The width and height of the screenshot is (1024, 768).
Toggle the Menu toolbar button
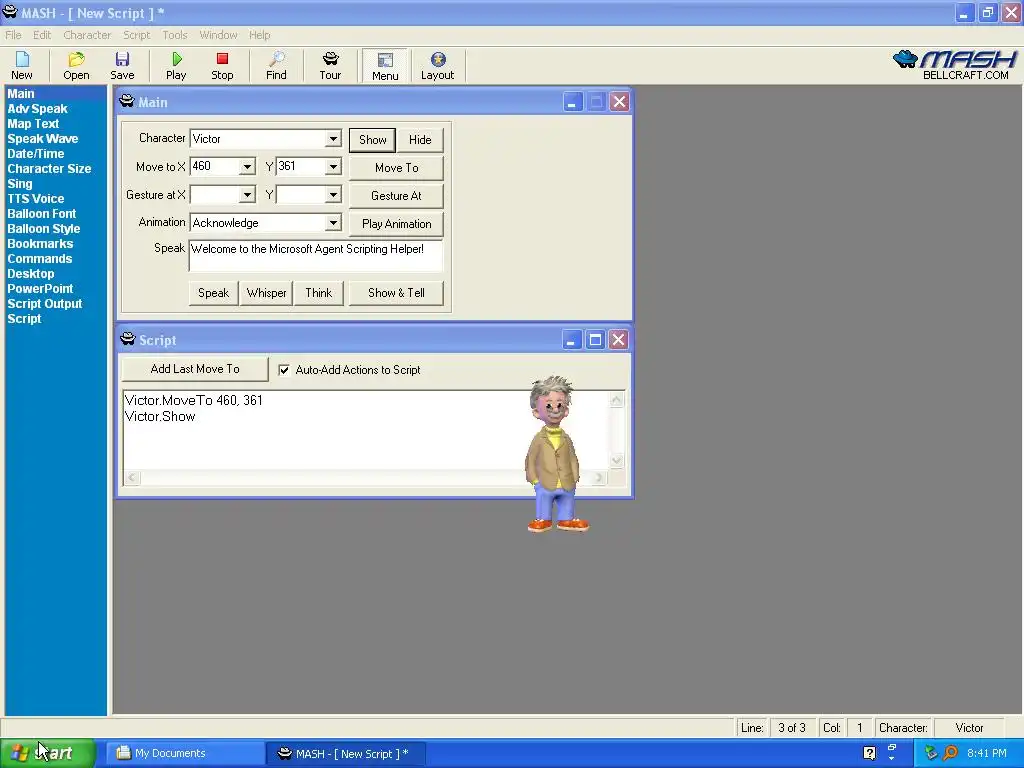point(385,66)
